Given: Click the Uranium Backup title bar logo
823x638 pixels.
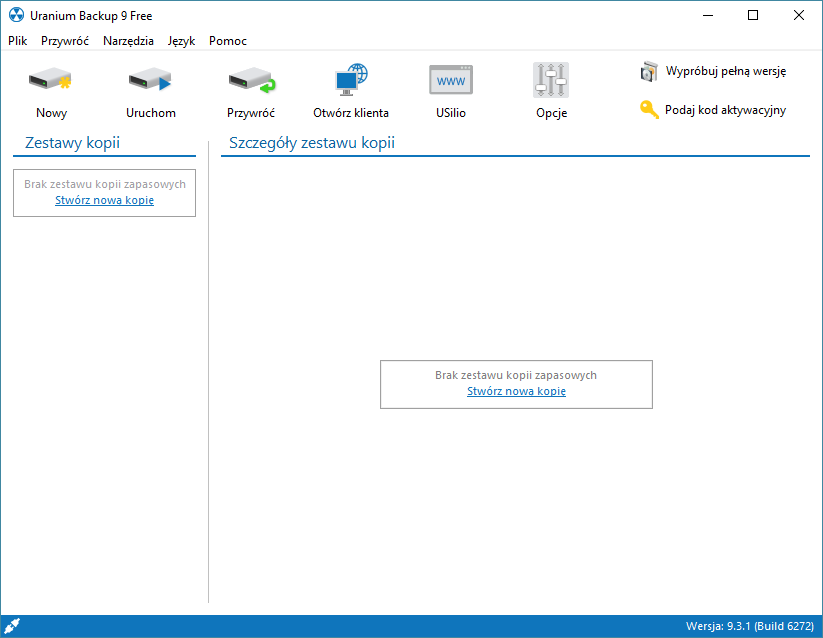Looking at the screenshot, I should pos(15,16).
